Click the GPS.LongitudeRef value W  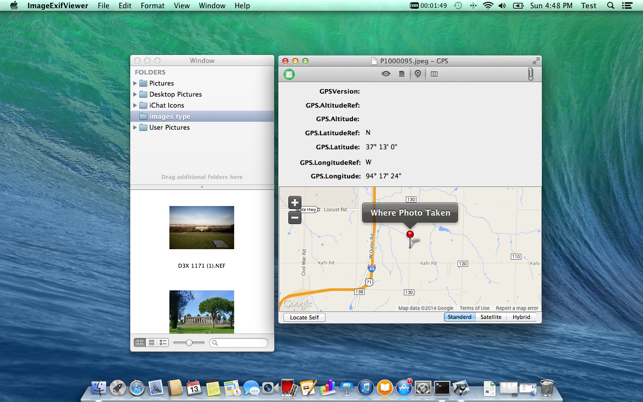368,162
